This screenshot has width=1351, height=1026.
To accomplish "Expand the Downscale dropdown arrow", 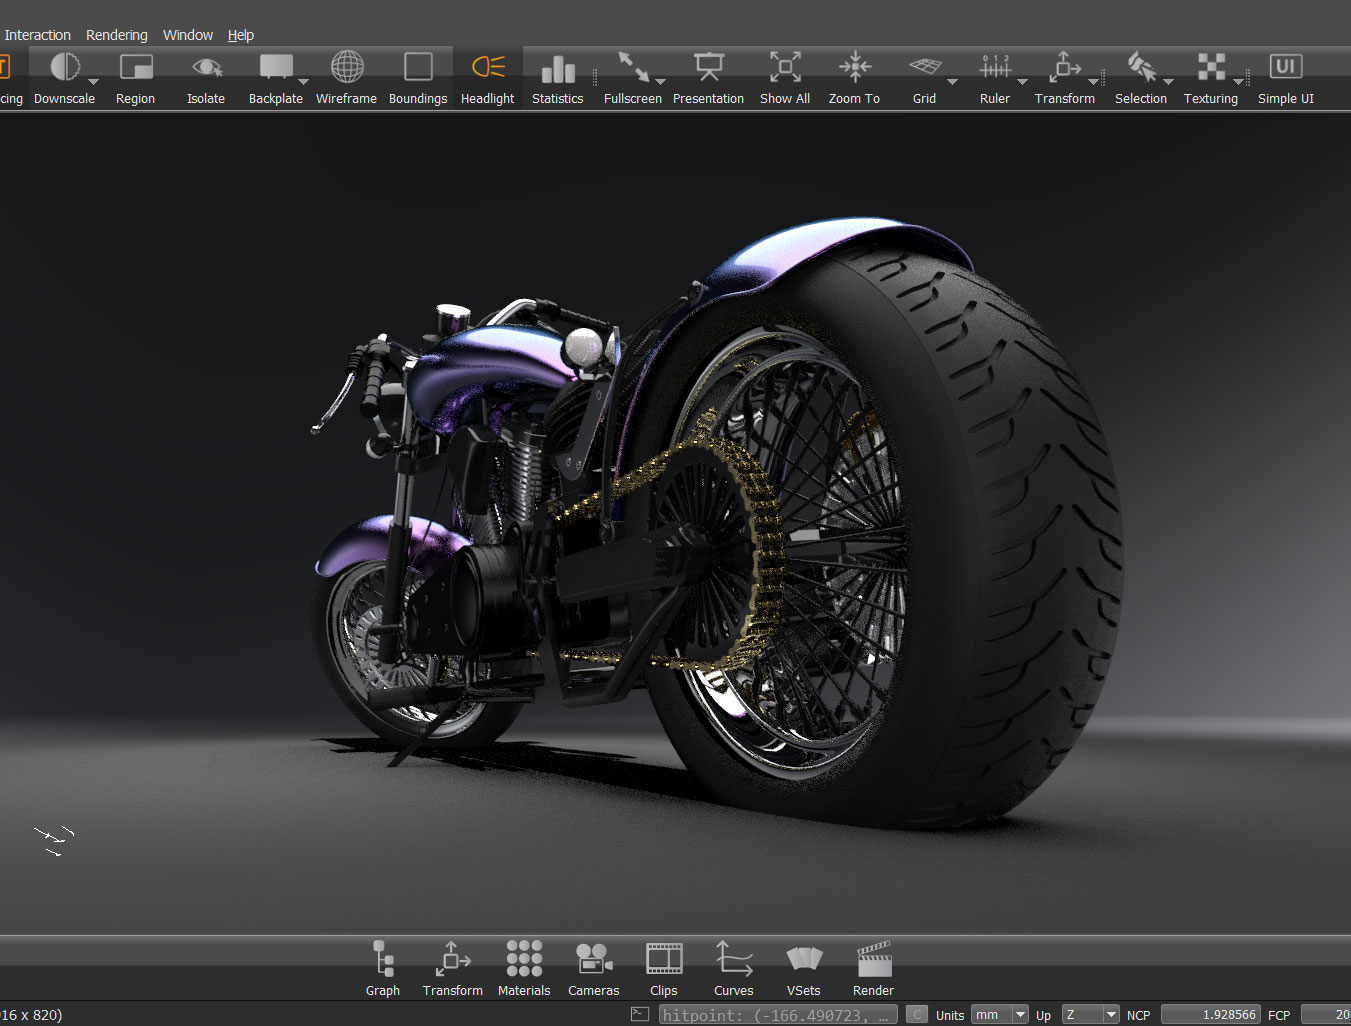I will tap(94, 82).
